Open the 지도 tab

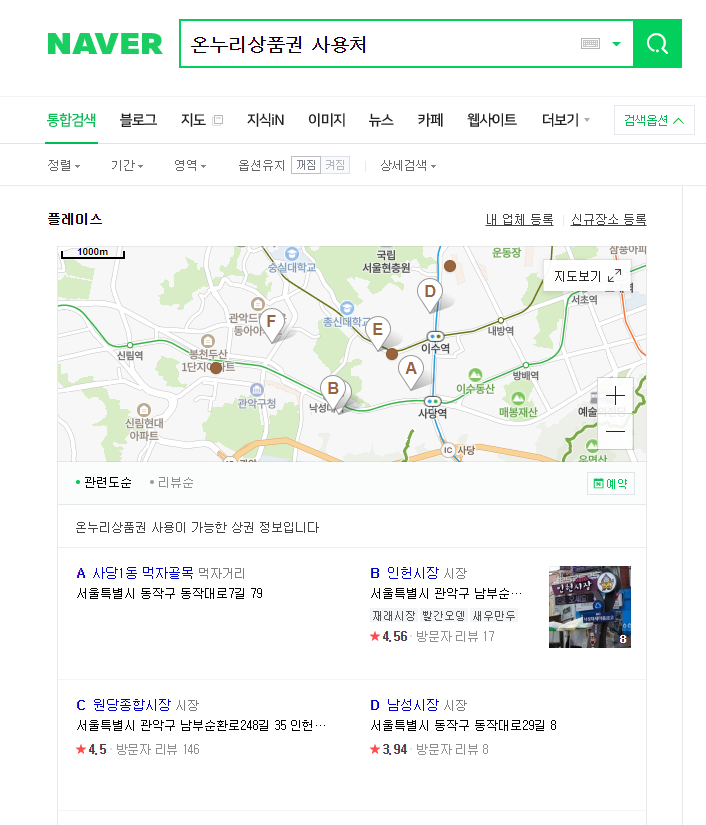point(193,120)
